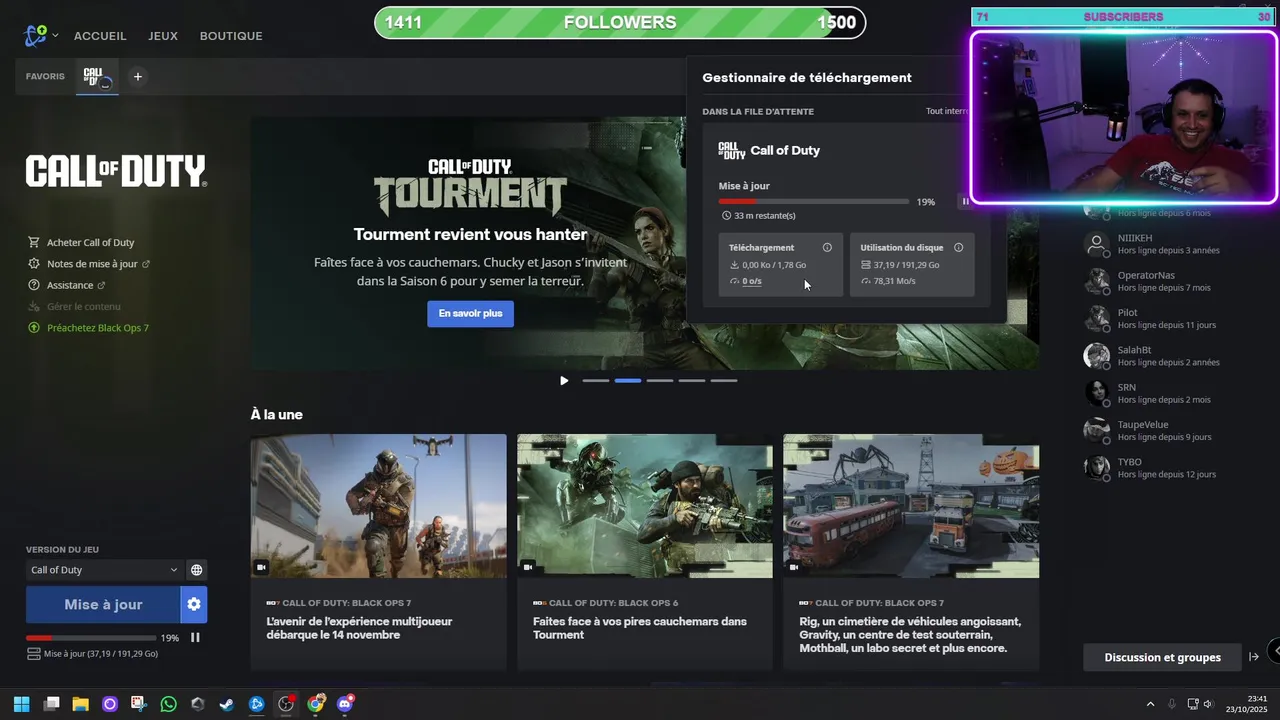Open Snipping Tool from taskbar
Screen dimensions: 1280x720
[139, 704]
